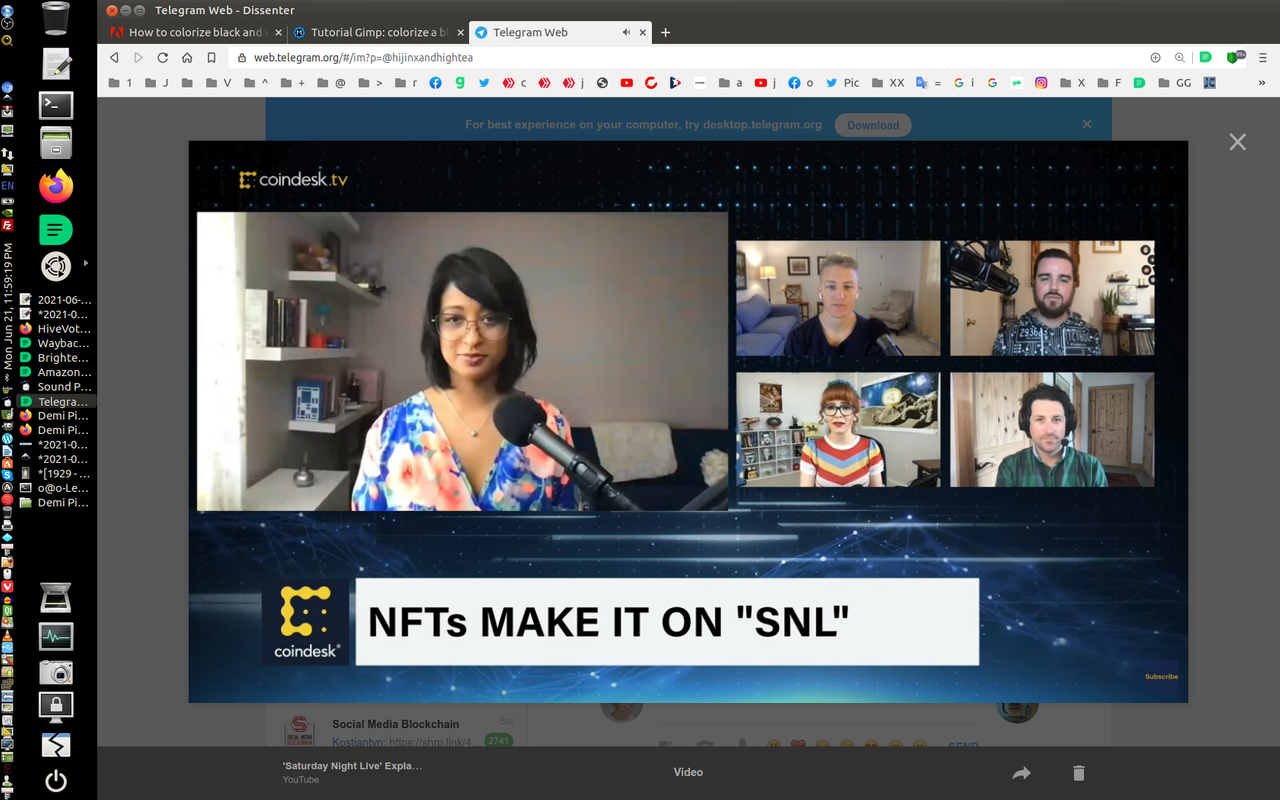Switch to the Amazon... window in task list

[x=56, y=372]
